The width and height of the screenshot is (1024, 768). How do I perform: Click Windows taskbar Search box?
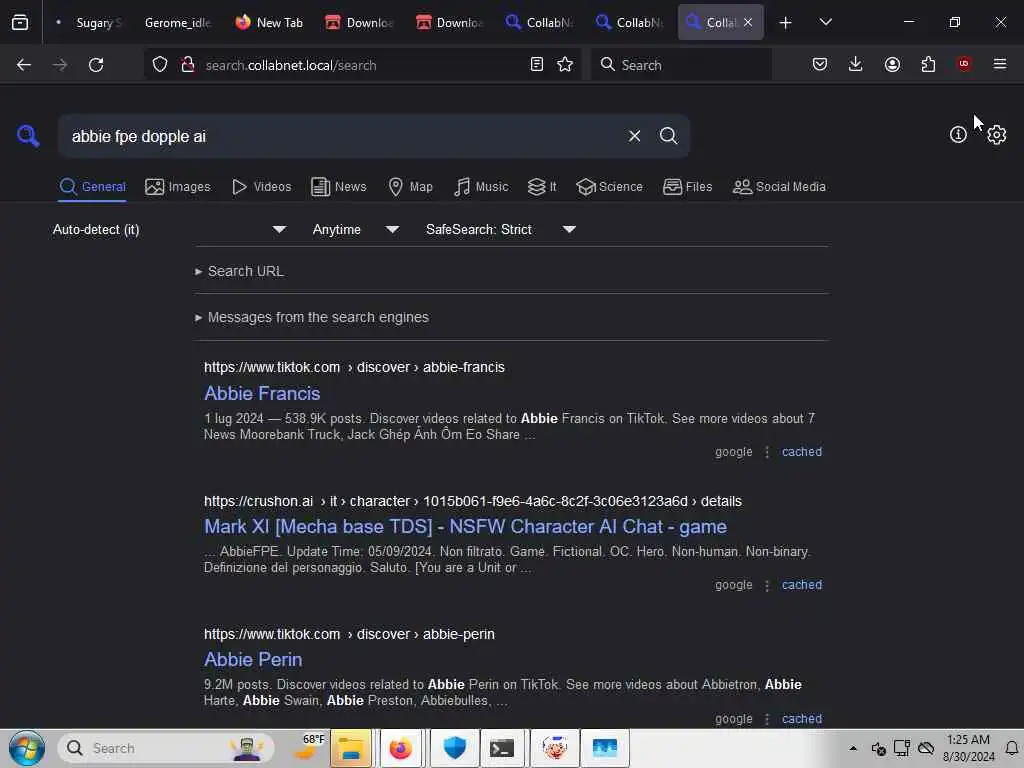[166, 748]
